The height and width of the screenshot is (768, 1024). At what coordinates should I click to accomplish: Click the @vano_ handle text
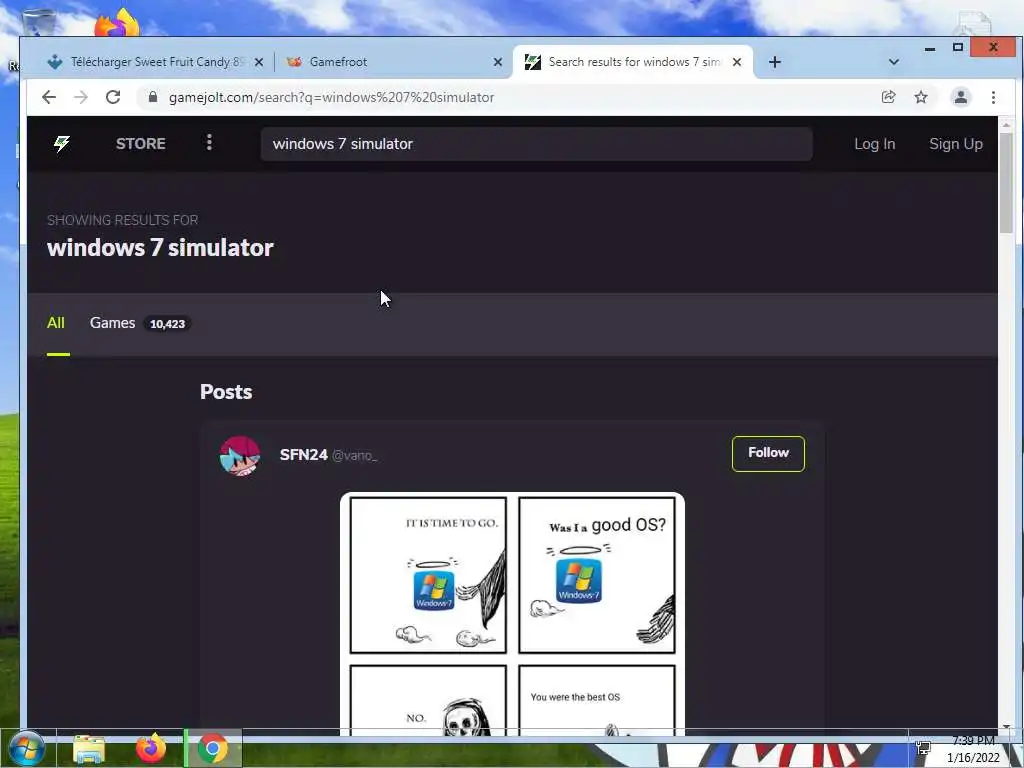(355, 455)
